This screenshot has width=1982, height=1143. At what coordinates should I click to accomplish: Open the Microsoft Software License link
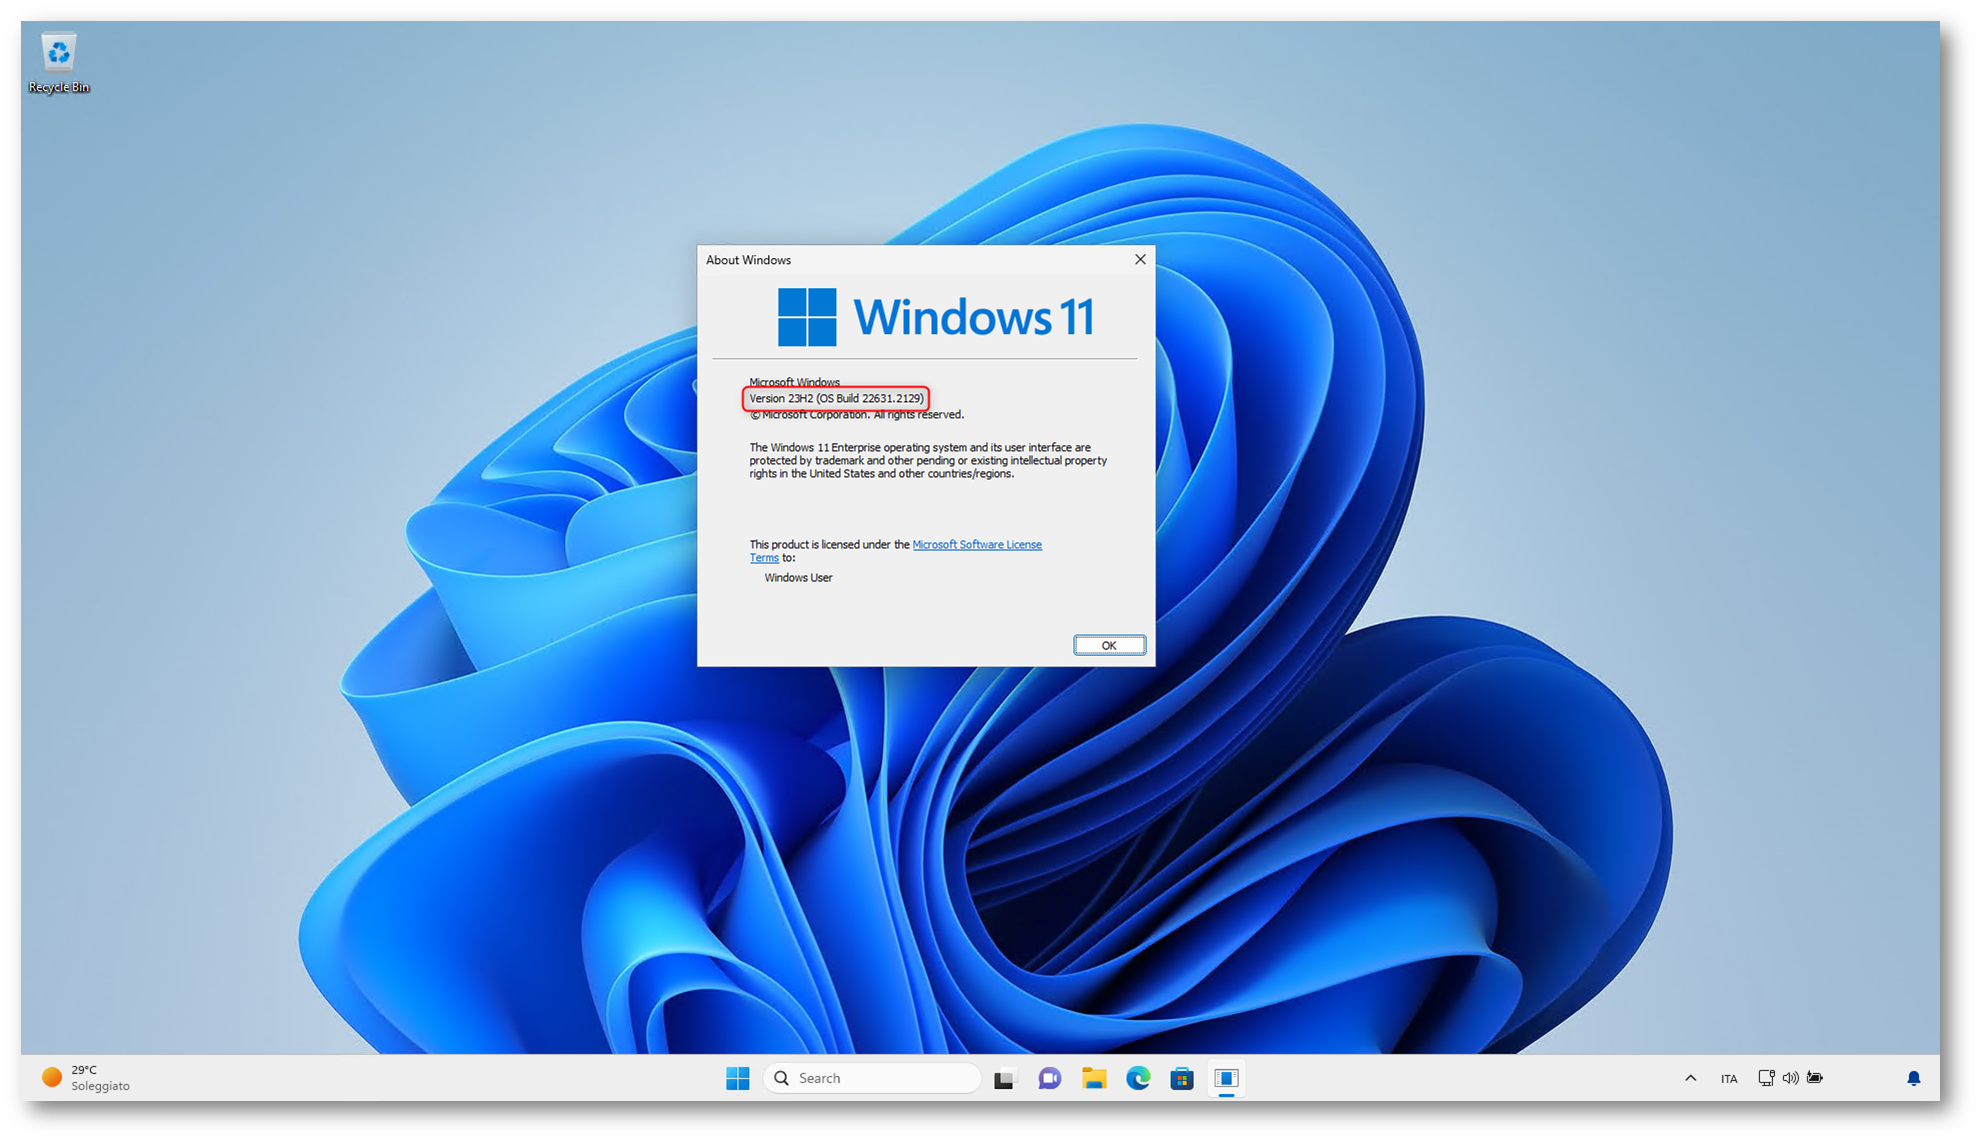[x=976, y=545]
